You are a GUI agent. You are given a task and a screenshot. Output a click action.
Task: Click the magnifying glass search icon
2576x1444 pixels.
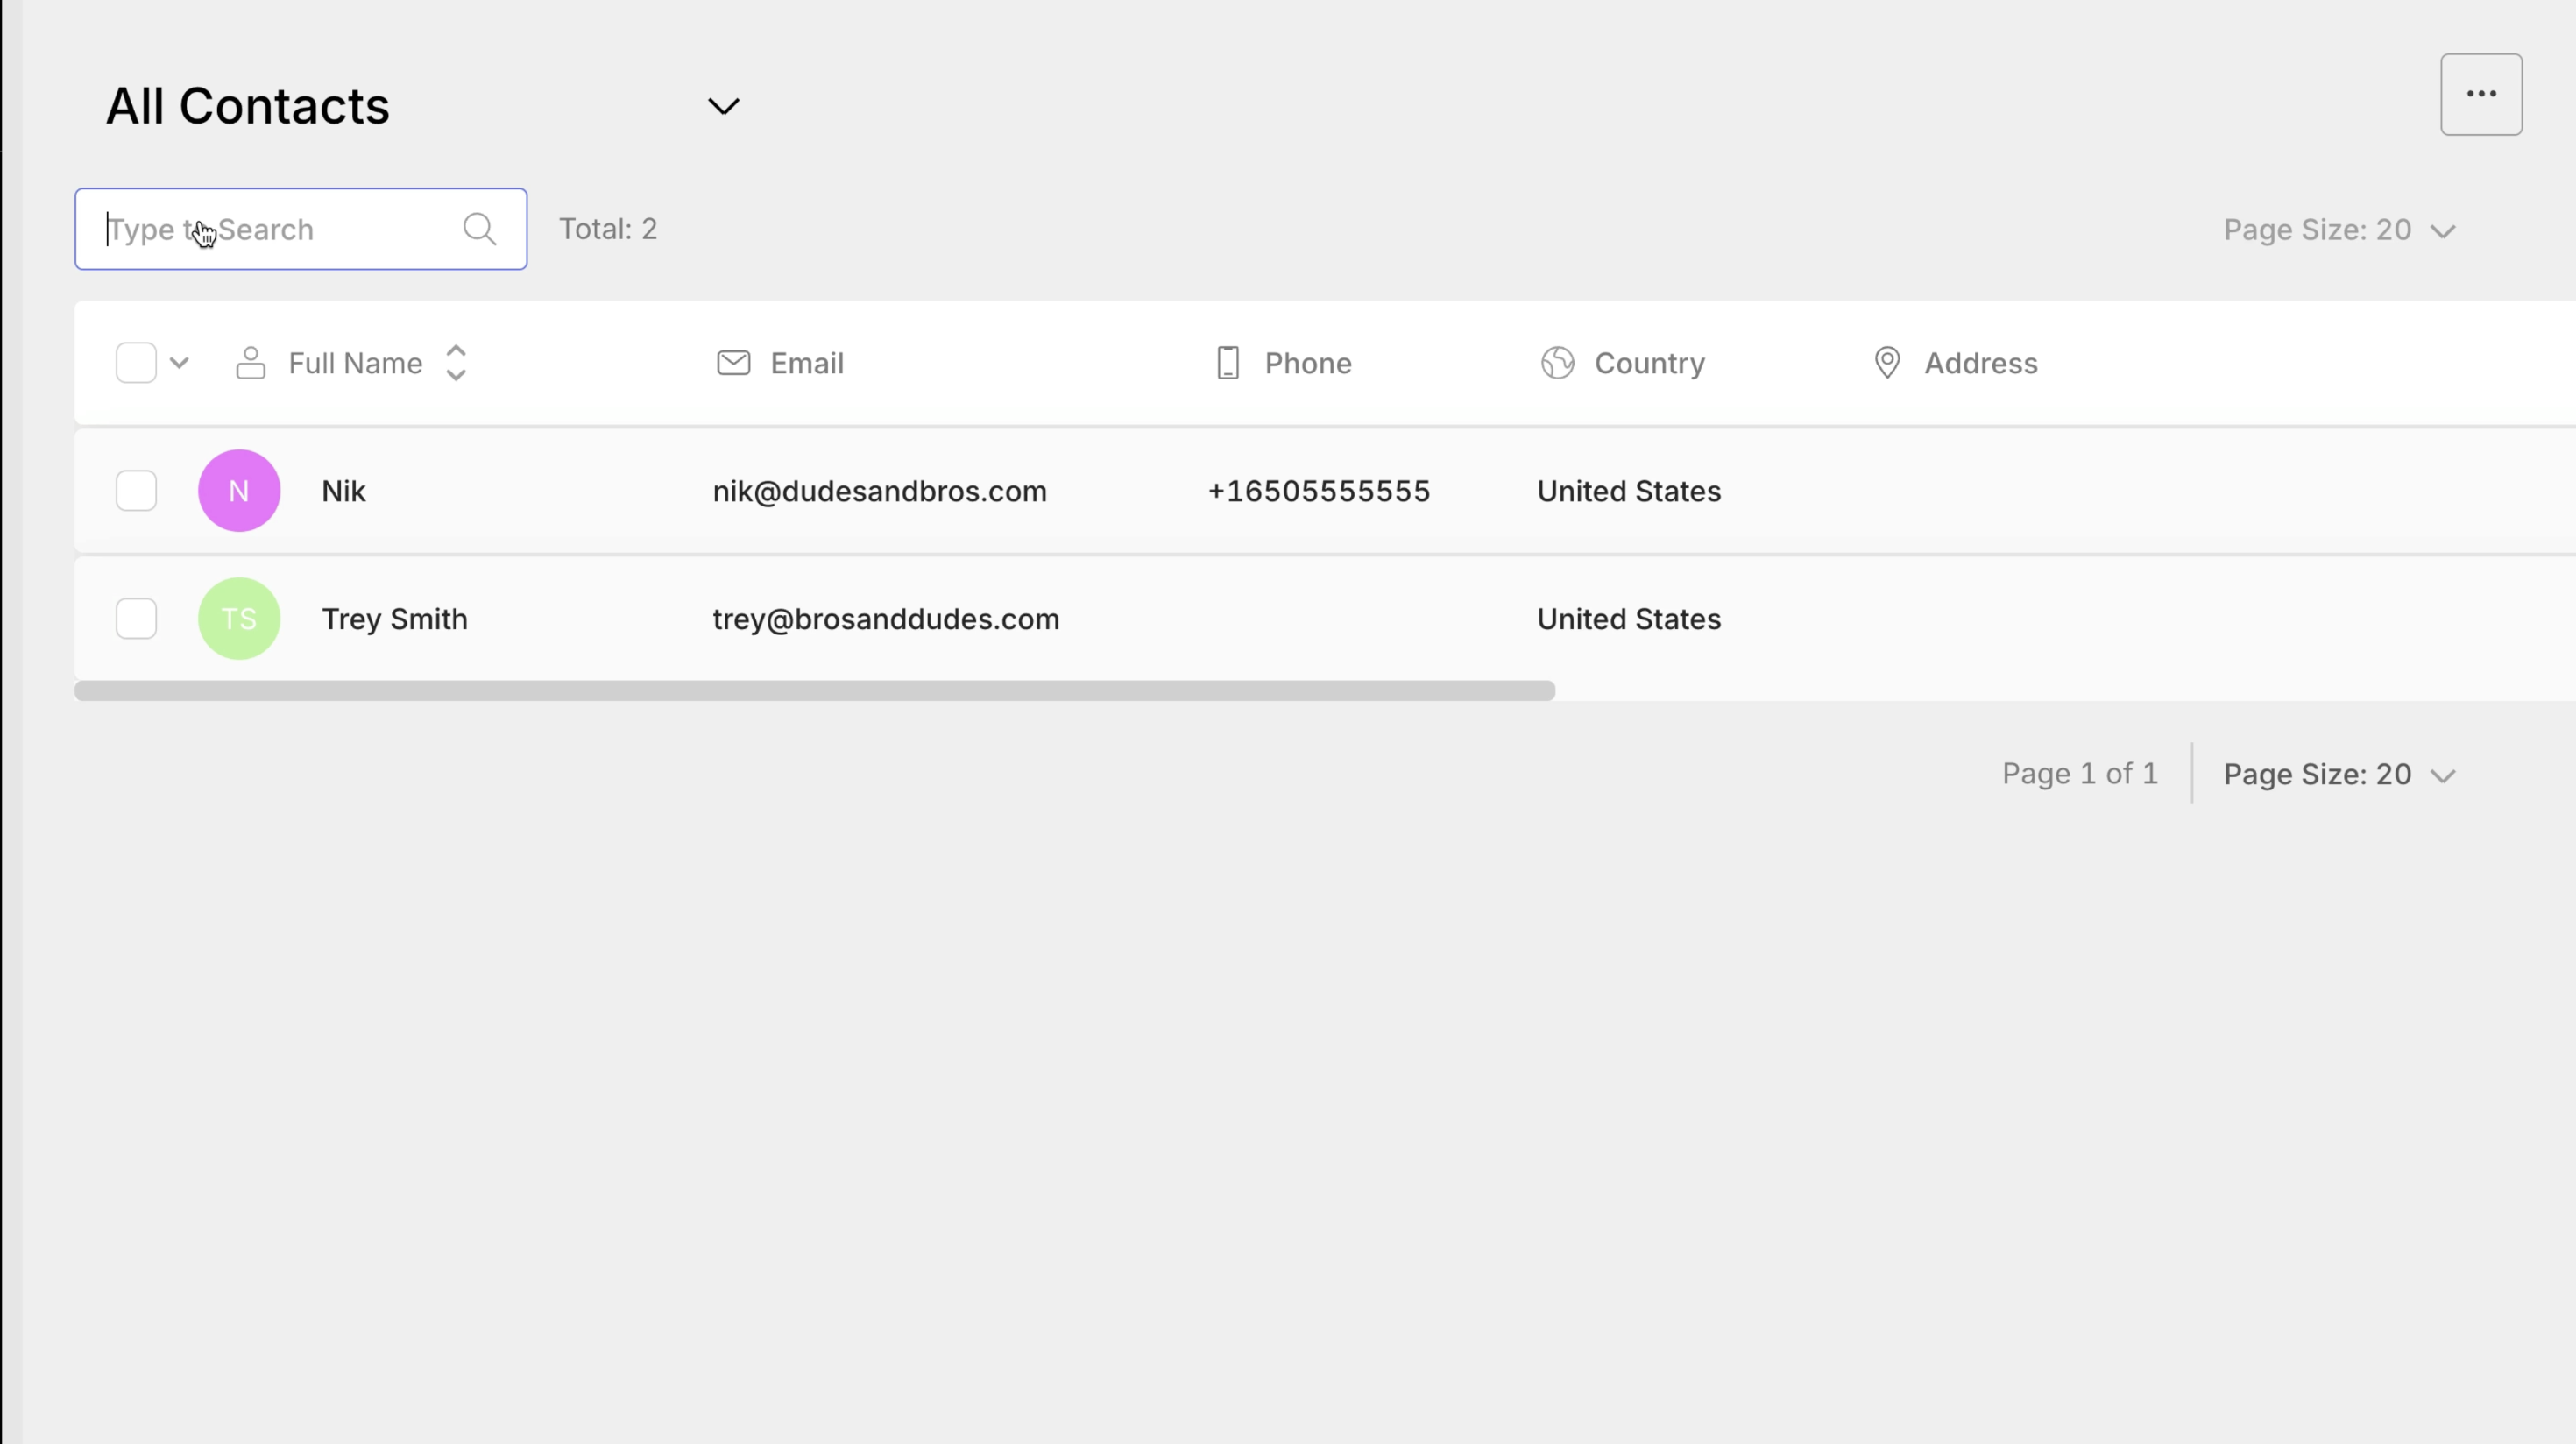(x=479, y=229)
